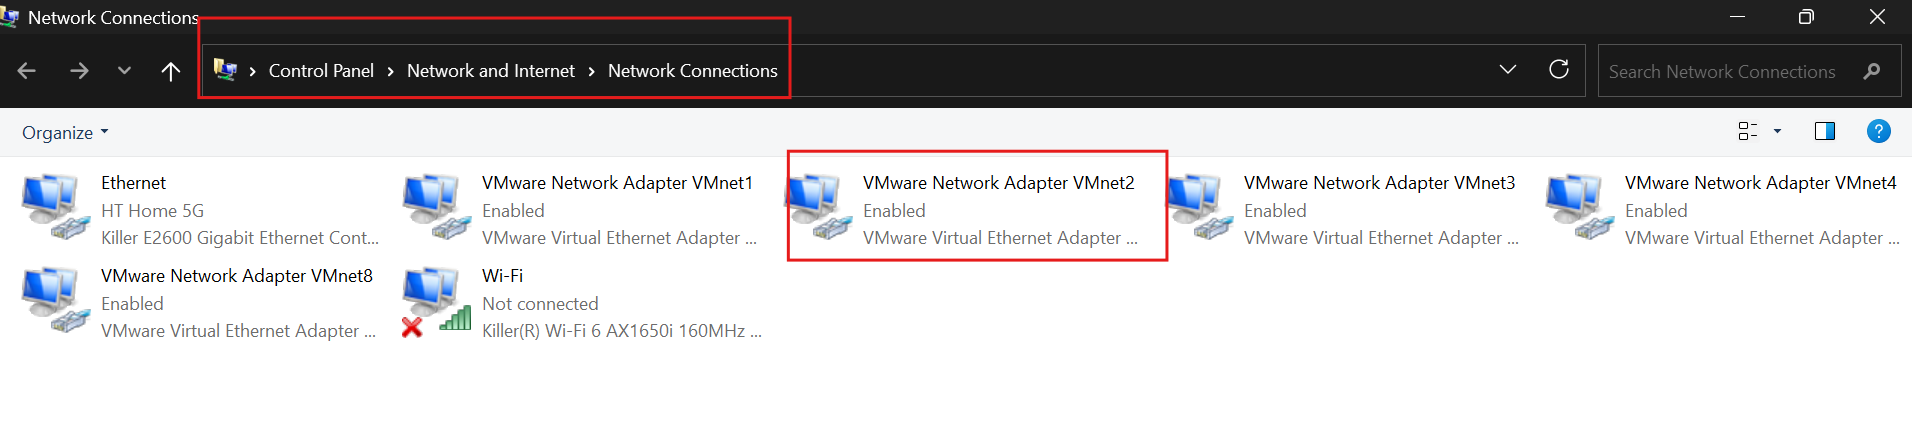Open the view options dropdown arrow
Image resolution: width=1912 pixels, height=432 pixels.
[1777, 131]
